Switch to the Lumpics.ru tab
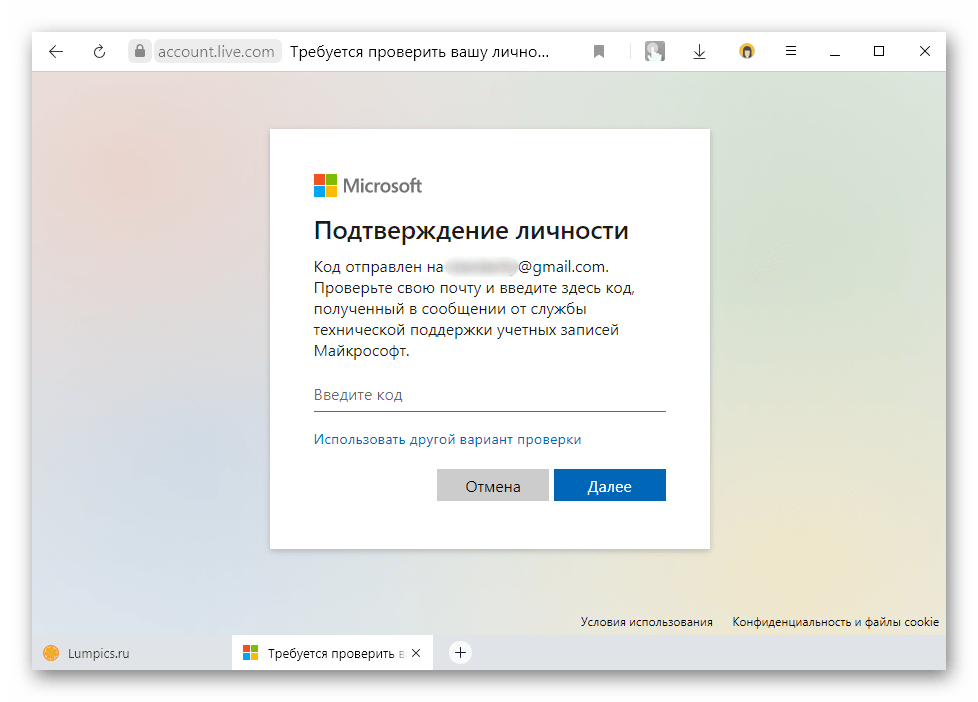The height and width of the screenshot is (702, 978). (x=100, y=653)
